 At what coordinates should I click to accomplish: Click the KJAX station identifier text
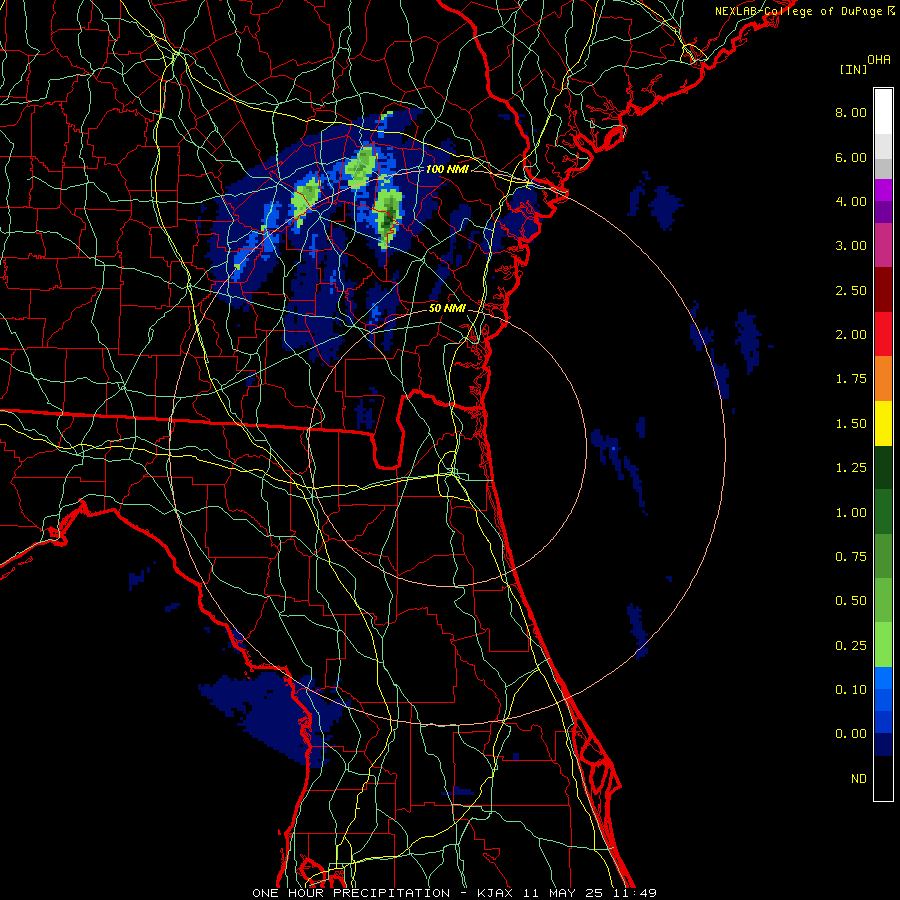[x=494, y=893]
